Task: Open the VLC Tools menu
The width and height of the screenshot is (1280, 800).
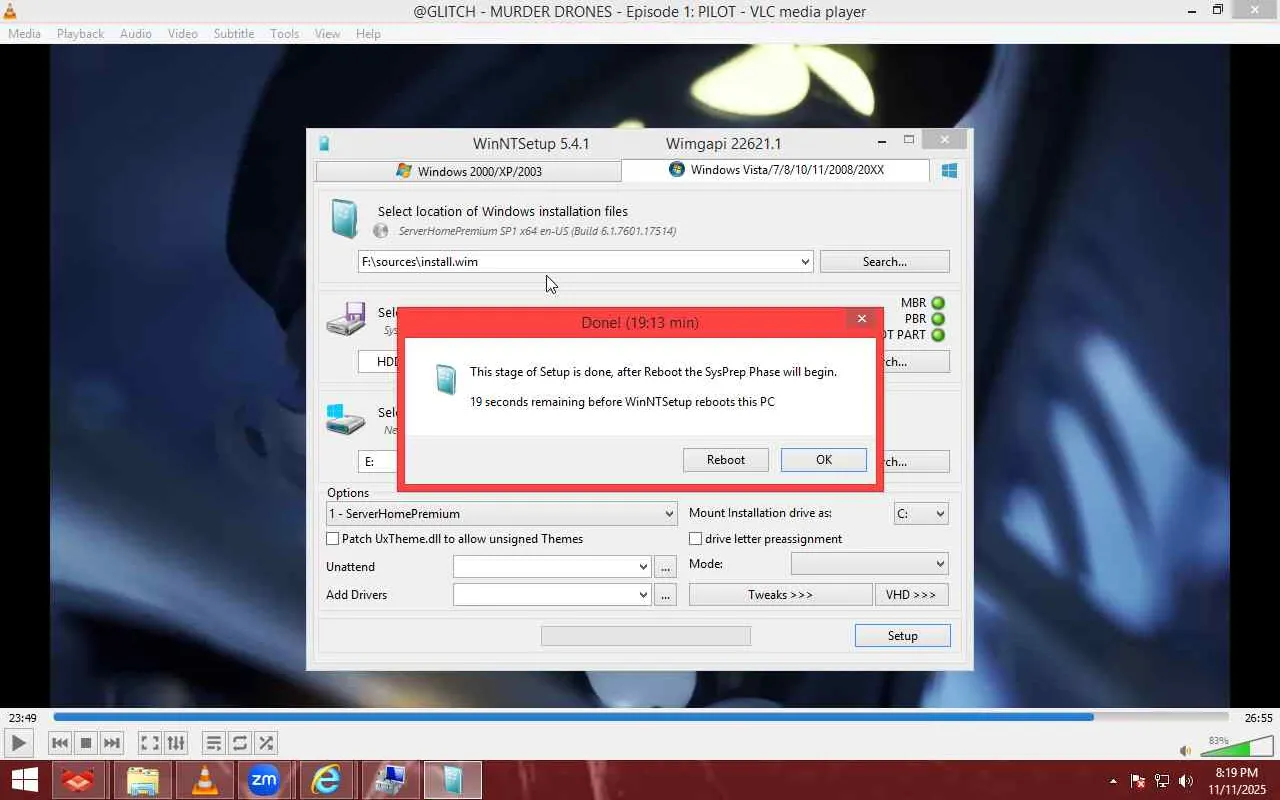Action: click(285, 33)
